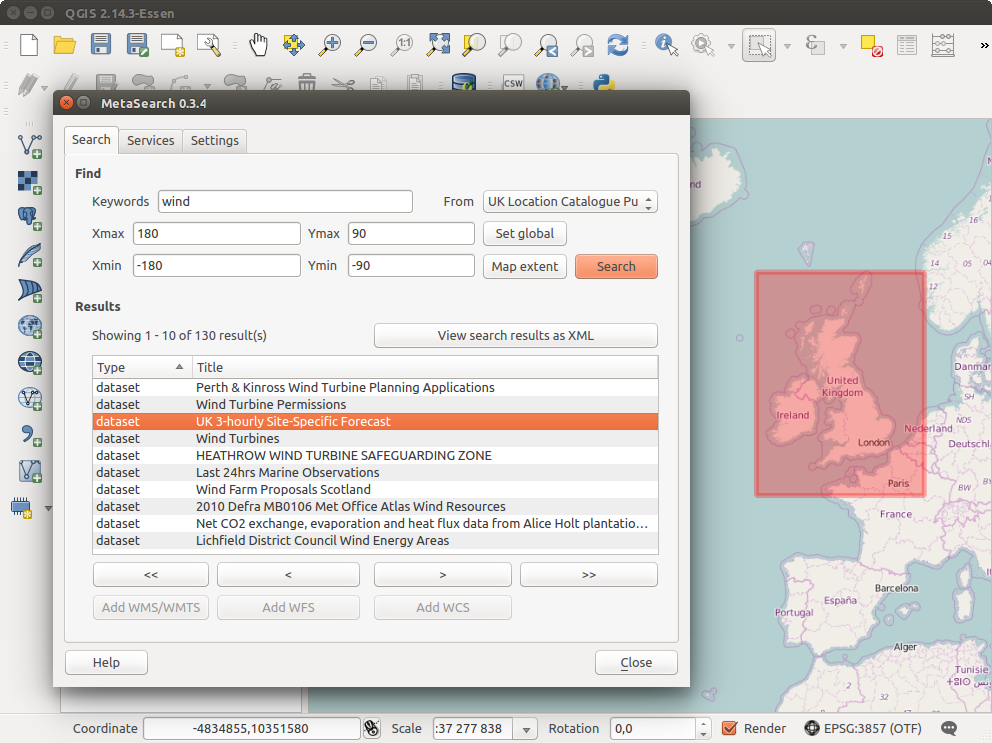992x743 pixels.
Task: Toggle the Render checkbox
Action: (x=730, y=728)
